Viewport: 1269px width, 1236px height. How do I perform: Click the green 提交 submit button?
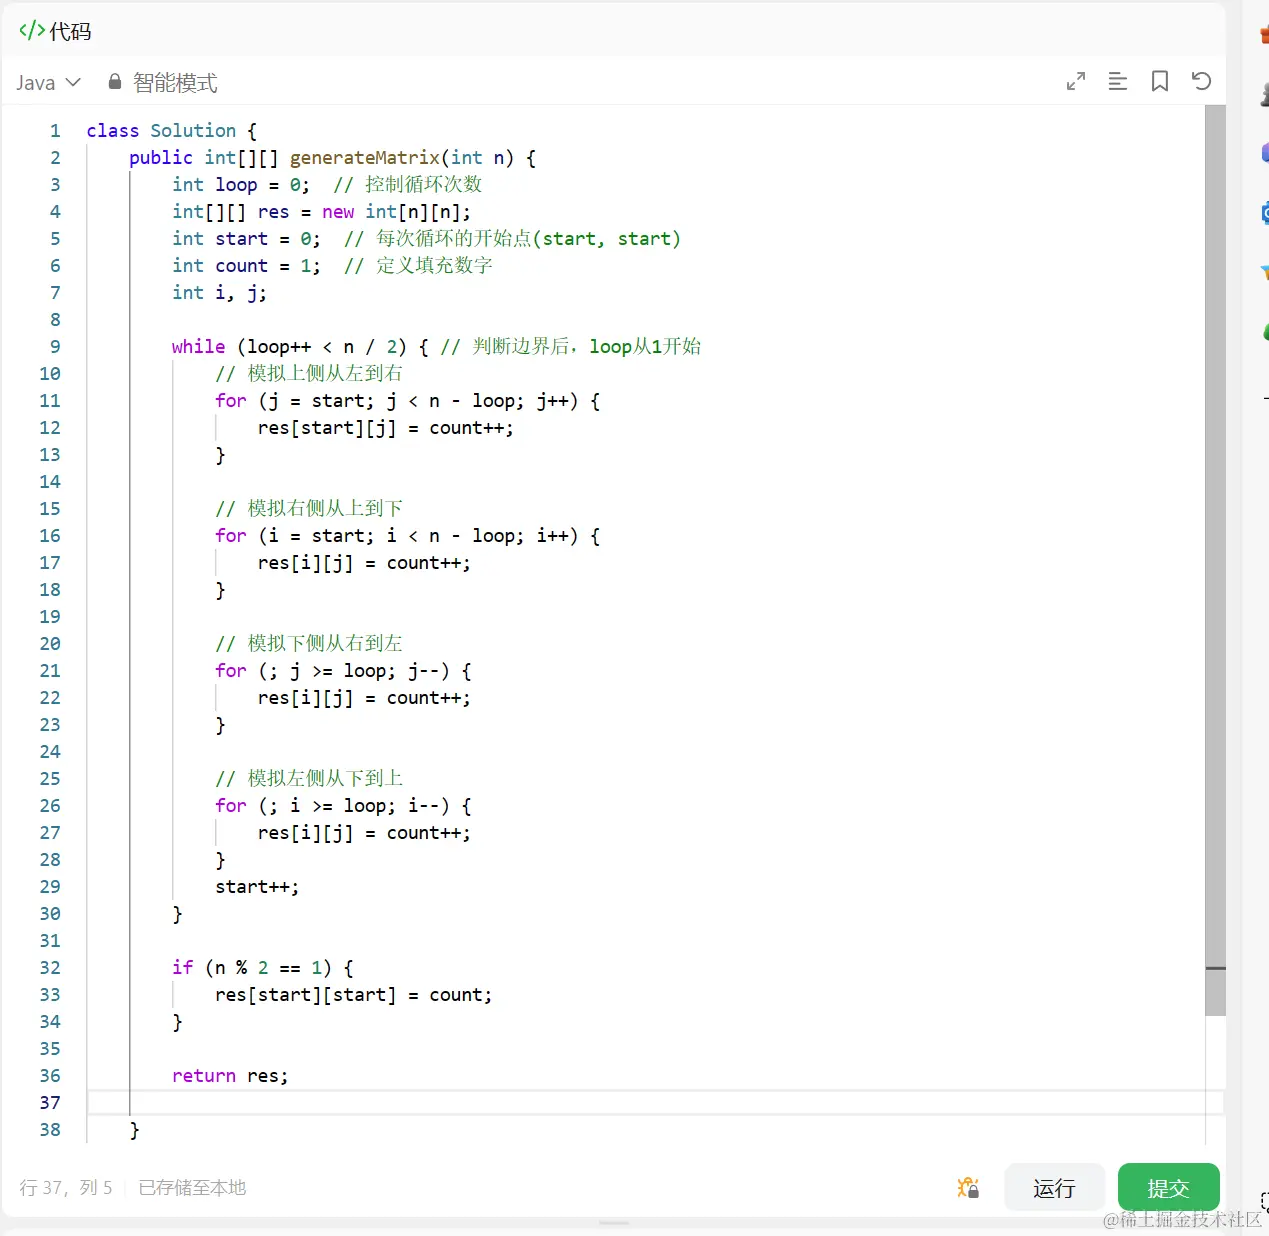1168,1188
